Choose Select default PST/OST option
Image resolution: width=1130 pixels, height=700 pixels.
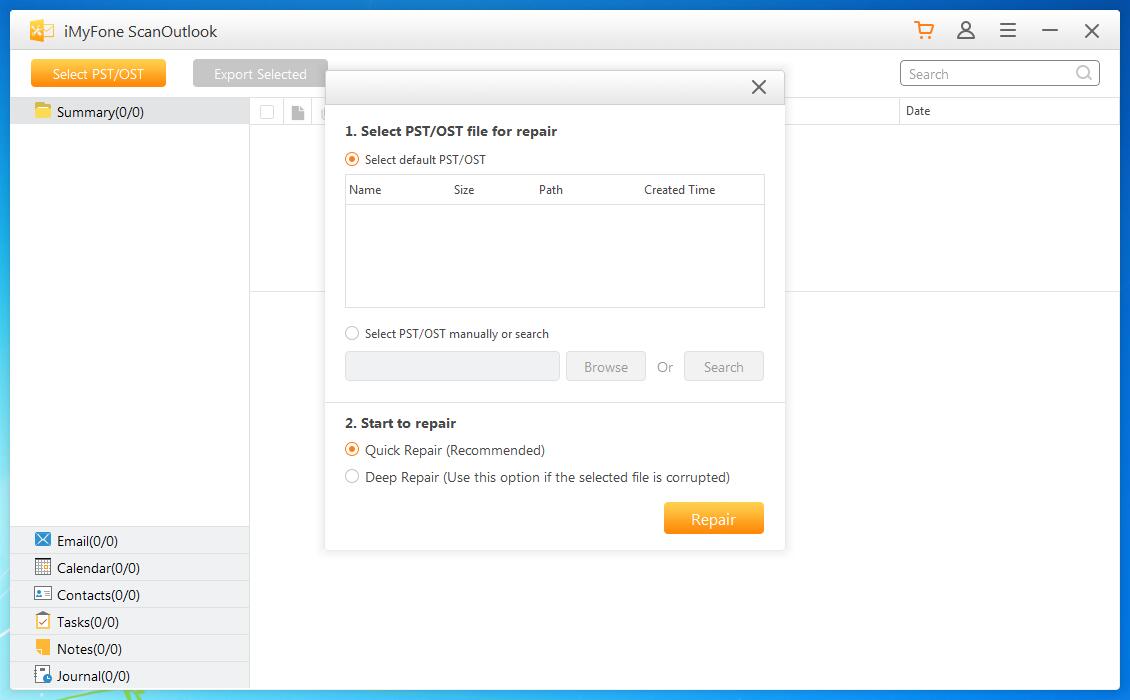[x=352, y=159]
